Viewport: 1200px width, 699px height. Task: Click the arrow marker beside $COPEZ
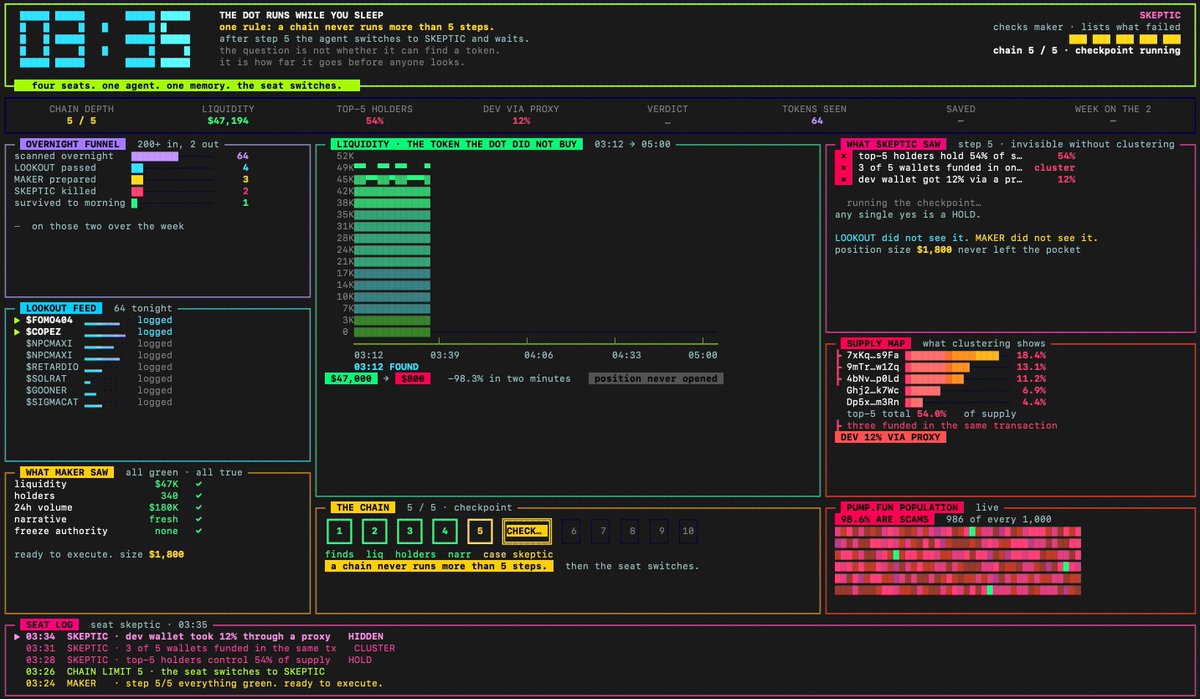tap(17, 332)
